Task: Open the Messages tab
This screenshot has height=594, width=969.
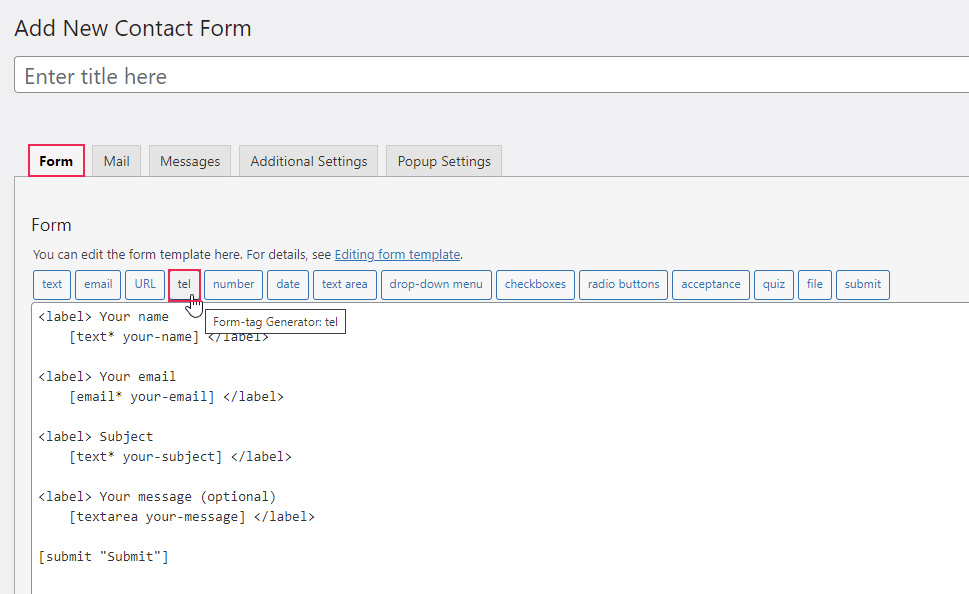Action: (190, 161)
